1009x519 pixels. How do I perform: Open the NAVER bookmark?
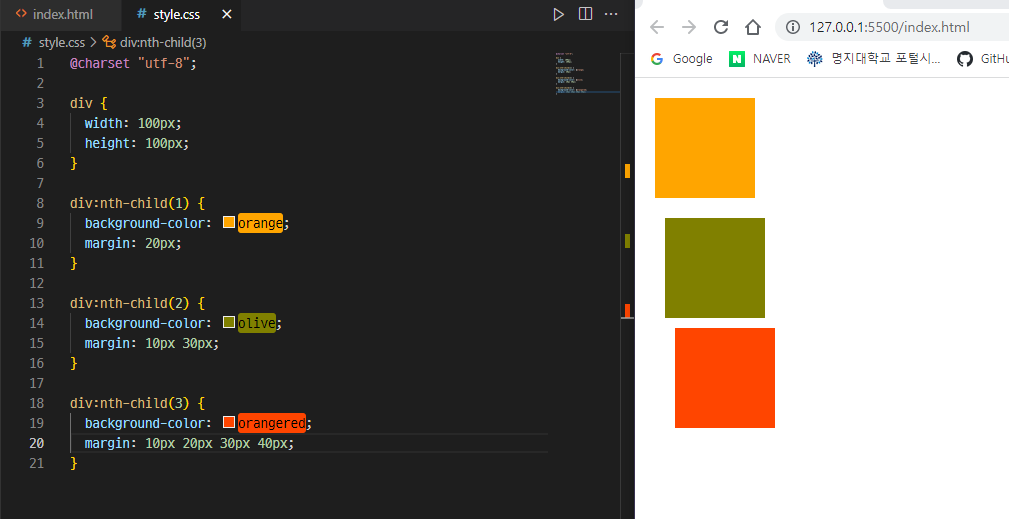click(760, 59)
